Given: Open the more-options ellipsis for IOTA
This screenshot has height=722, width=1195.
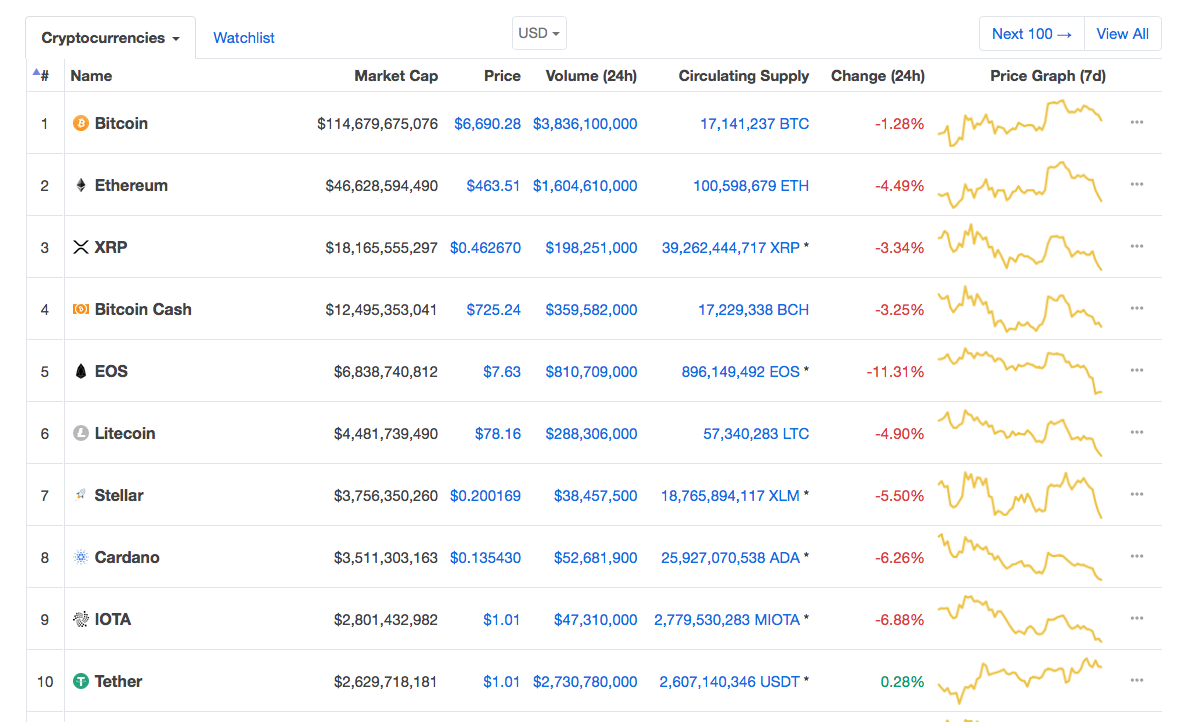Looking at the screenshot, I should [x=1136, y=618].
